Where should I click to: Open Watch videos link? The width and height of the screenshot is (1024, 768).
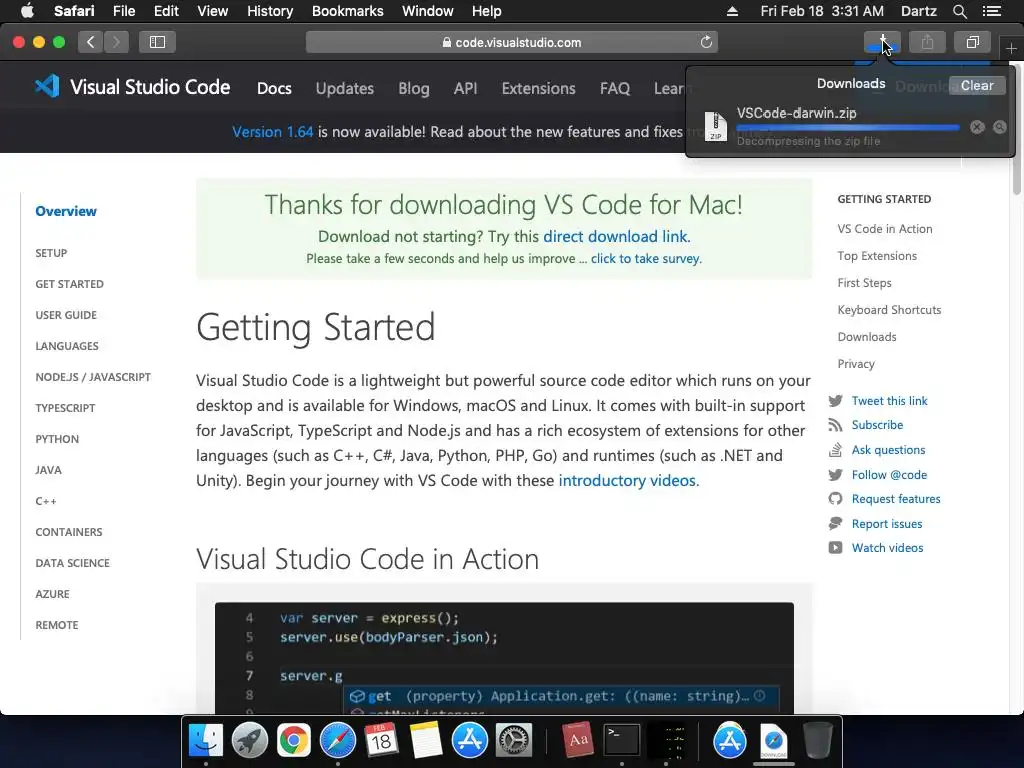coord(887,548)
